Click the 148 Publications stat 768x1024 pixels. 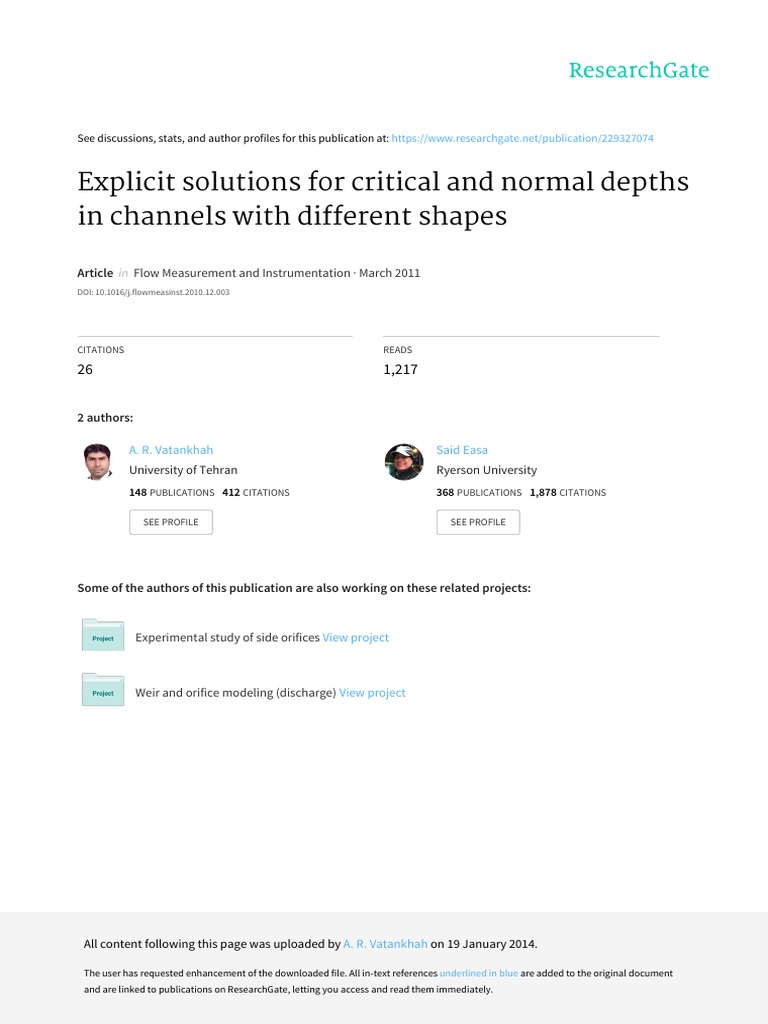click(171, 492)
